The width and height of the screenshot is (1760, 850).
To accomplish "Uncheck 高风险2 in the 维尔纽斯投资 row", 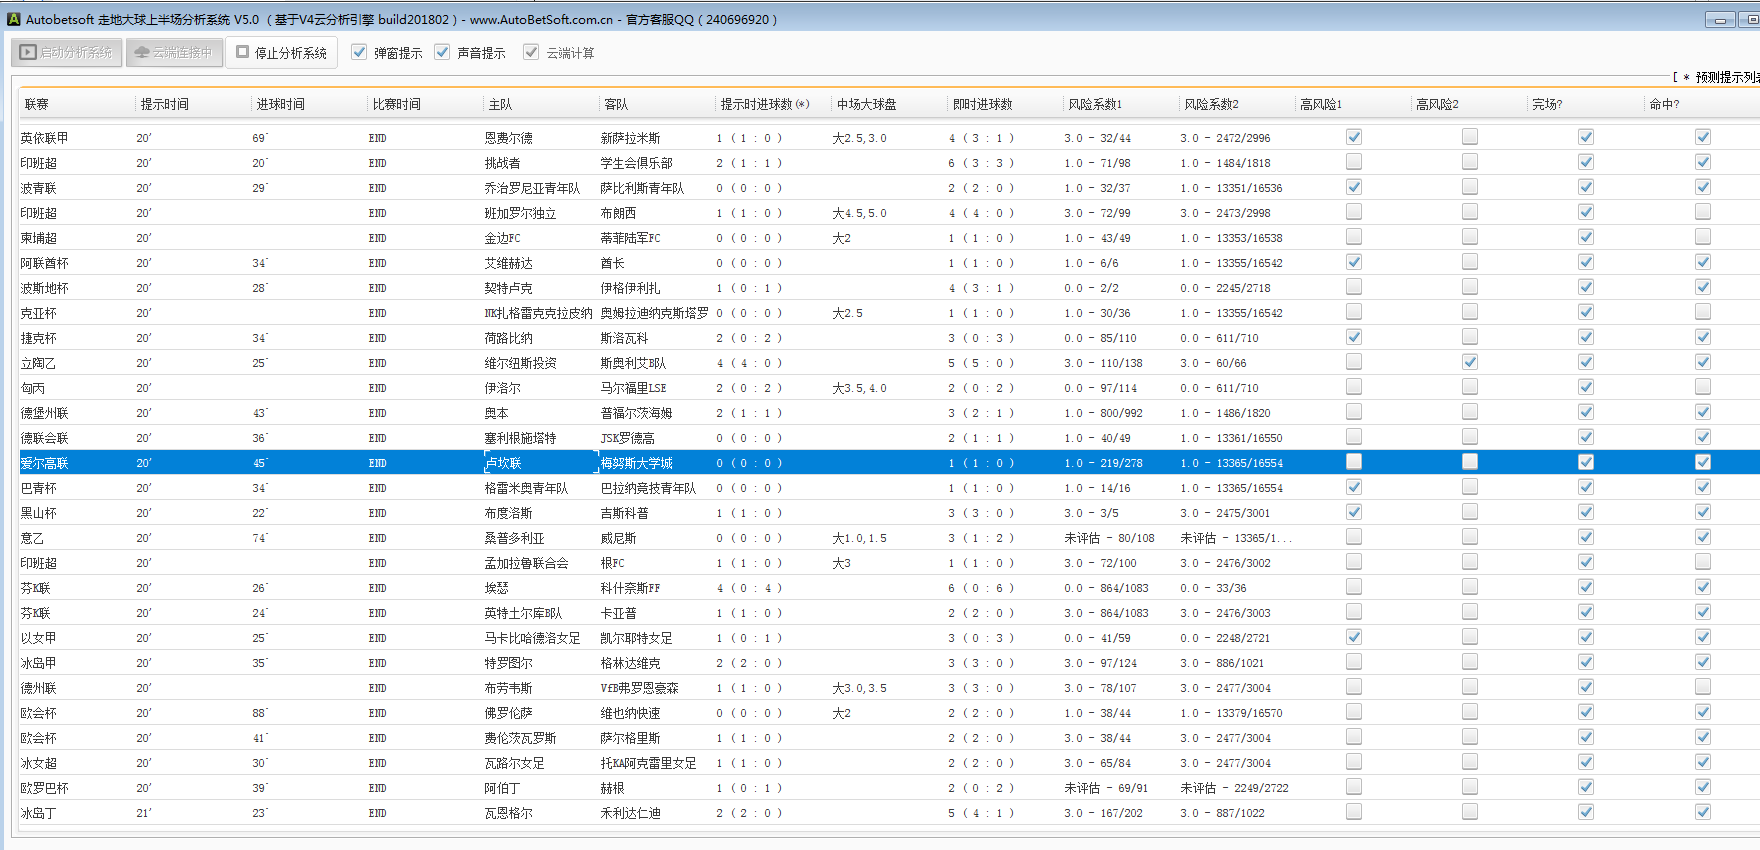I will point(1470,362).
